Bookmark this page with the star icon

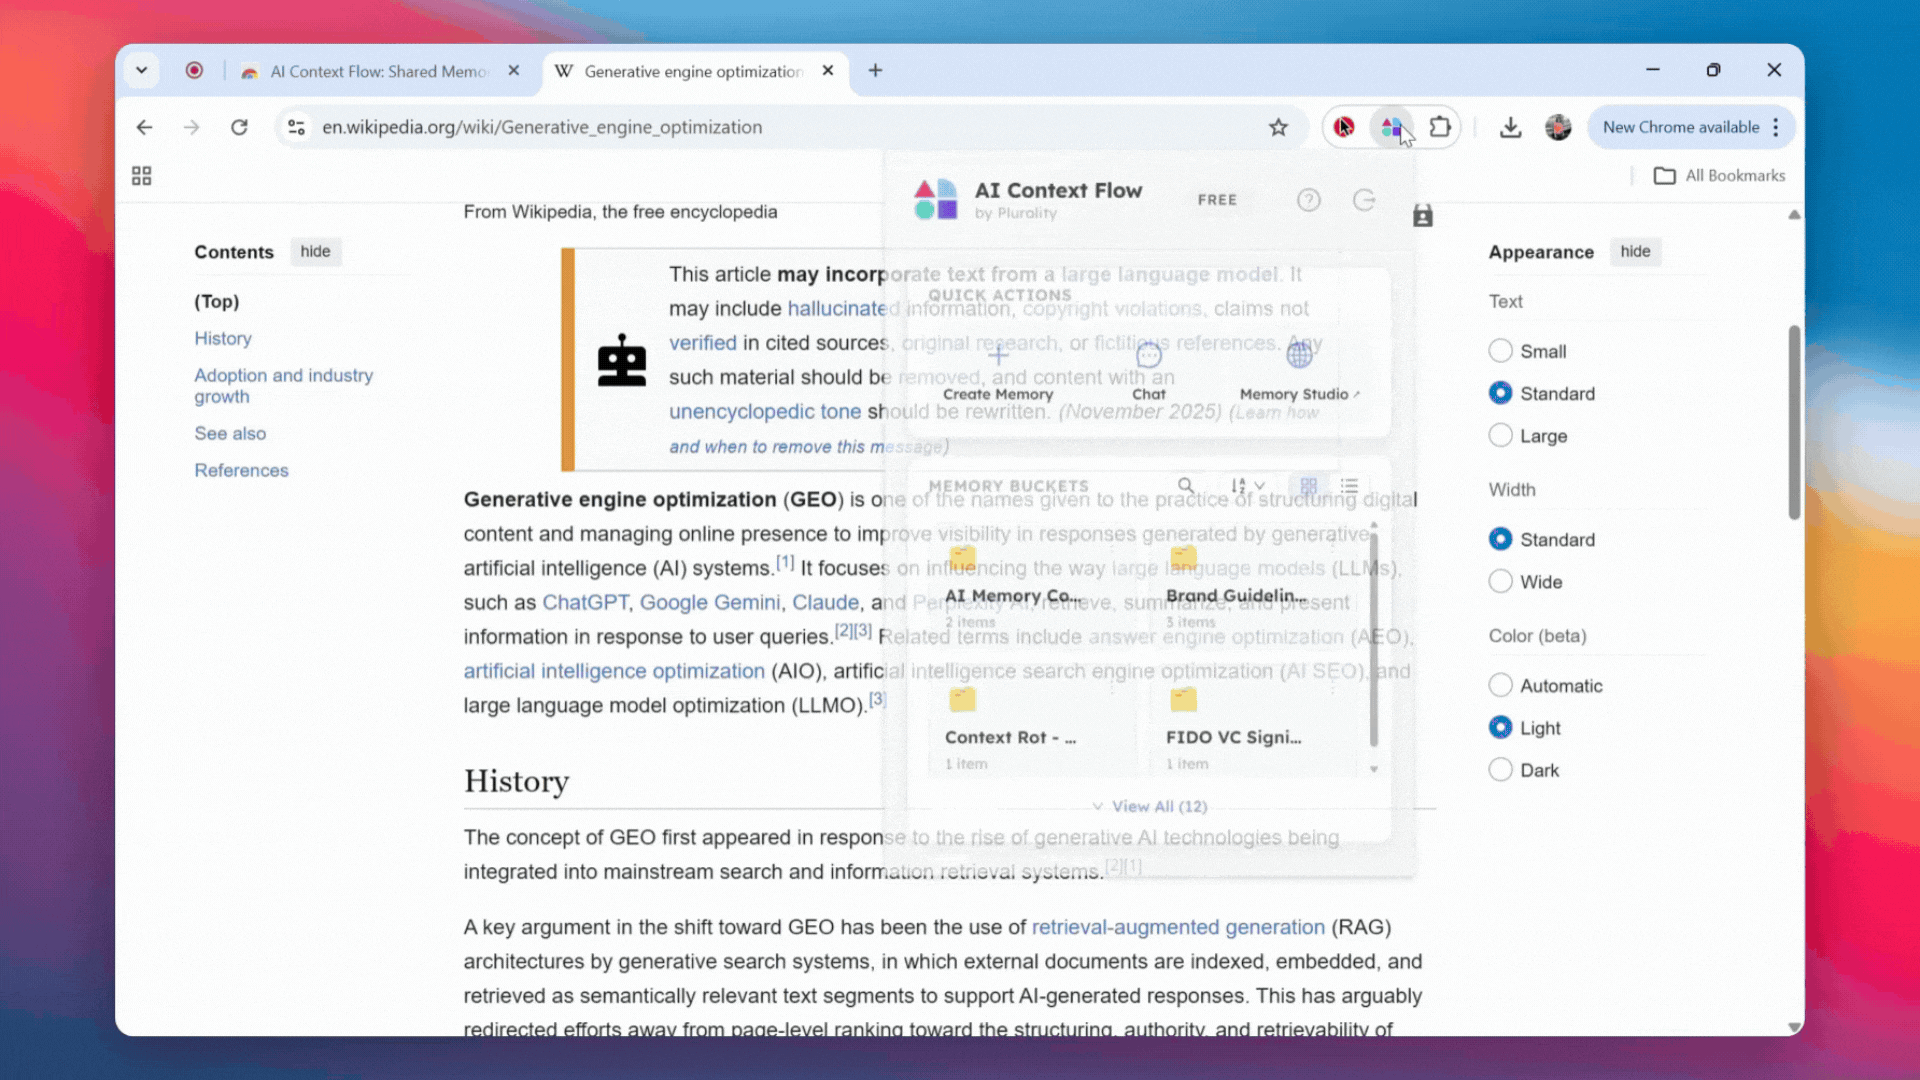(x=1278, y=127)
